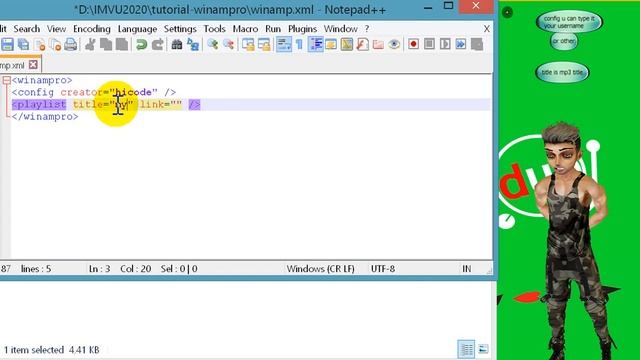Click the "config u can type it" bubble
640x360 pixels.
[x=569, y=22]
